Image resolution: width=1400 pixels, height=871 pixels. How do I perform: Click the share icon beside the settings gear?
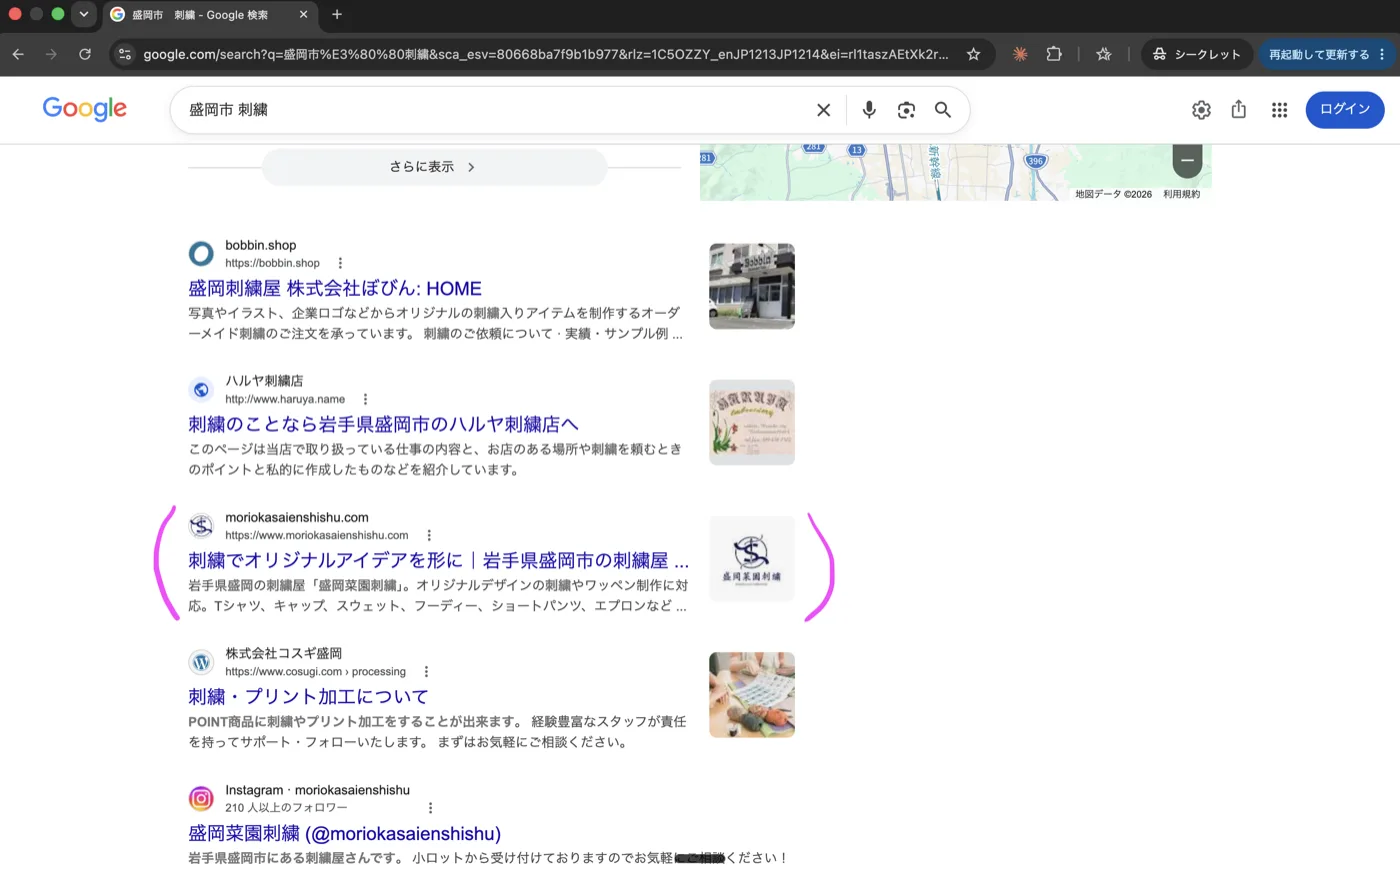[1239, 110]
